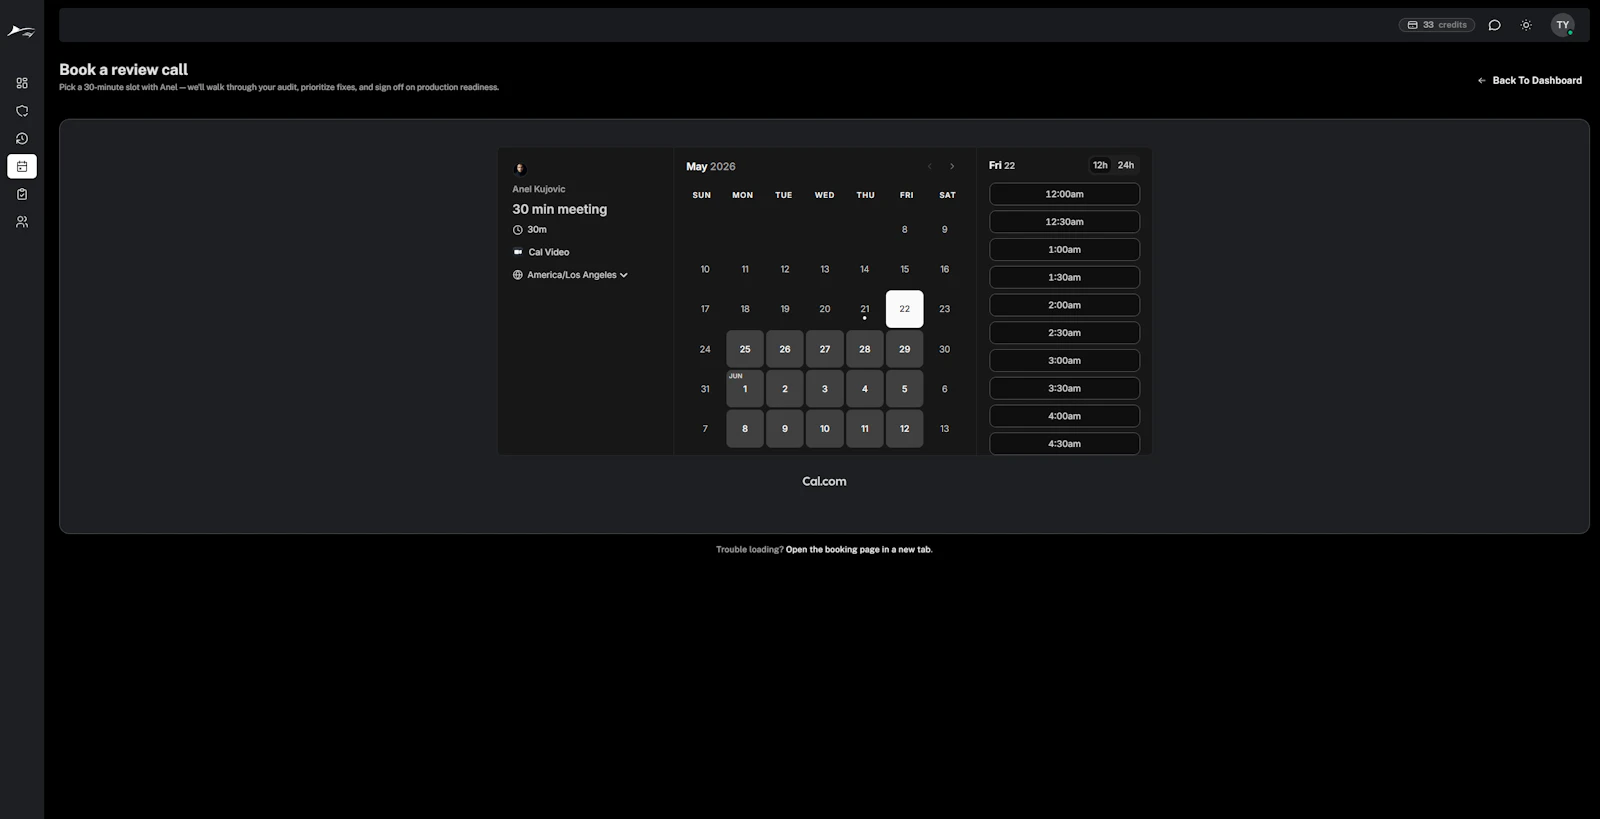Choose the 2:00am time slot

click(1065, 305)
